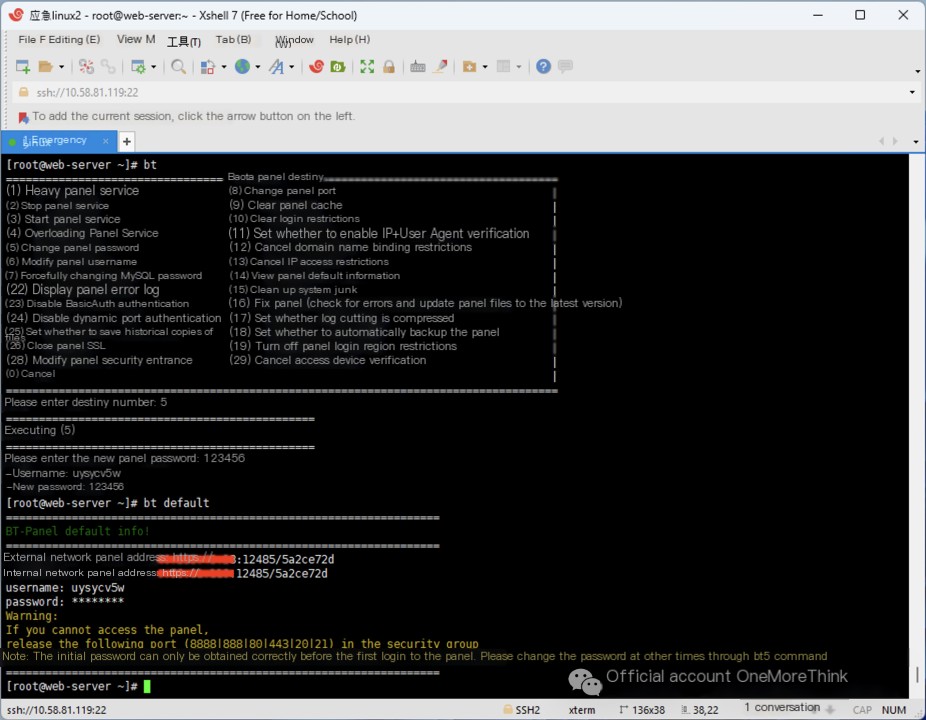Click the Xshell app icon in title bar
The height and width of the screenshot is (720, 926).
click(17, 15)
